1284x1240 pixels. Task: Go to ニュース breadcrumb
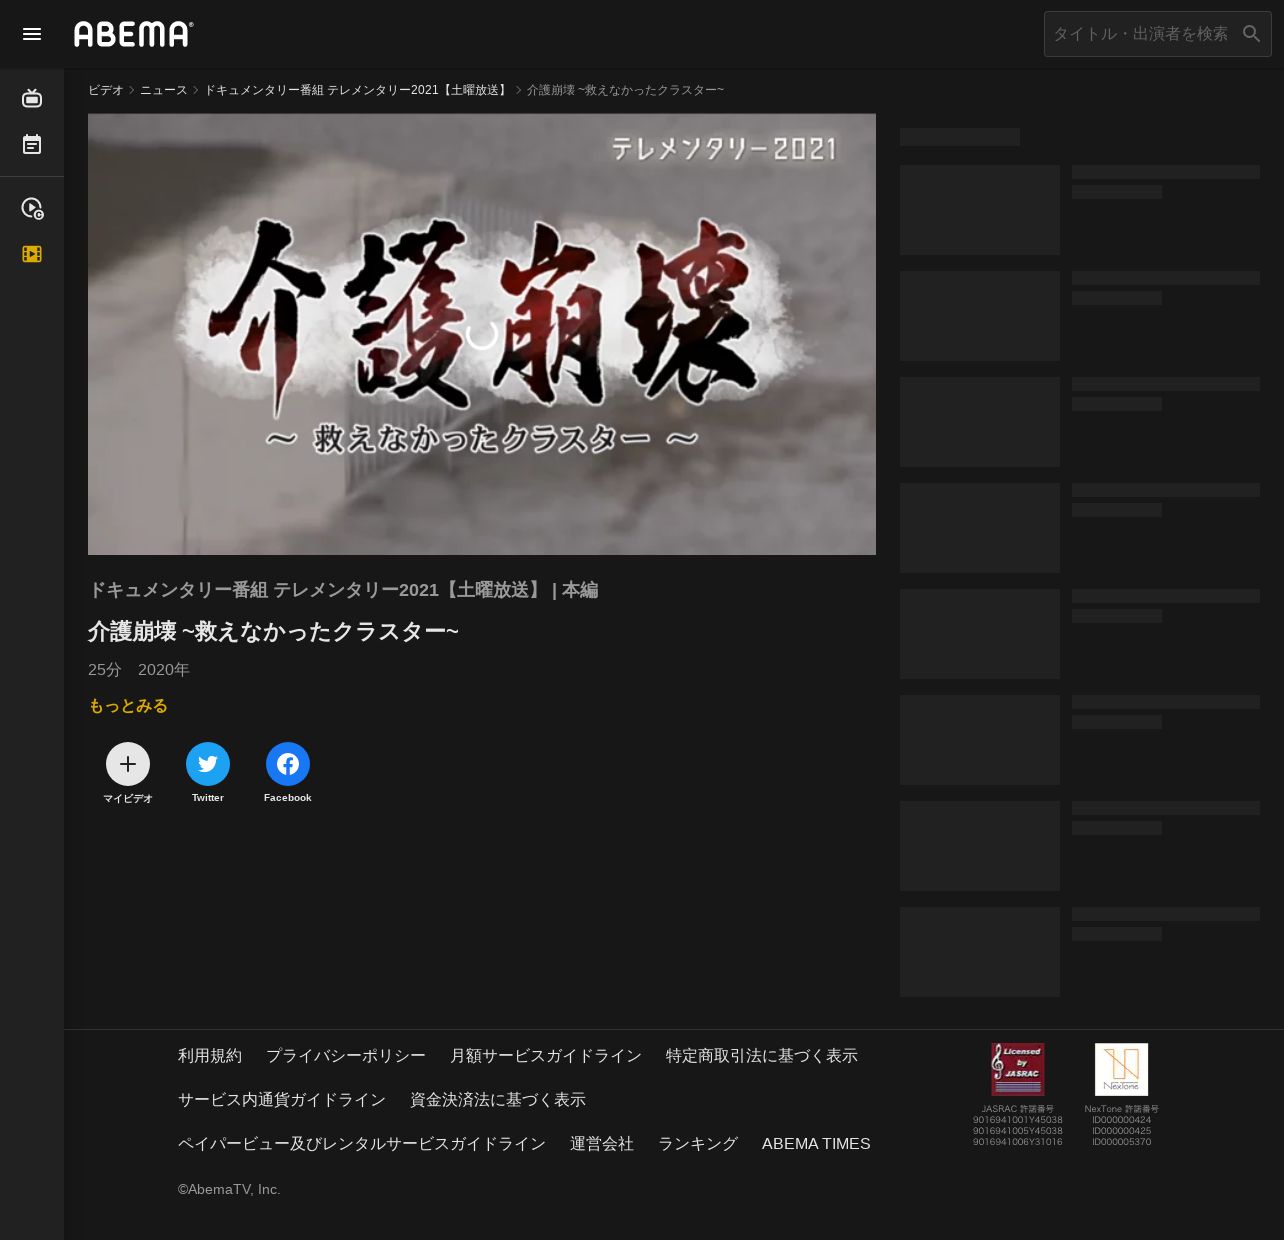[164, 90]
